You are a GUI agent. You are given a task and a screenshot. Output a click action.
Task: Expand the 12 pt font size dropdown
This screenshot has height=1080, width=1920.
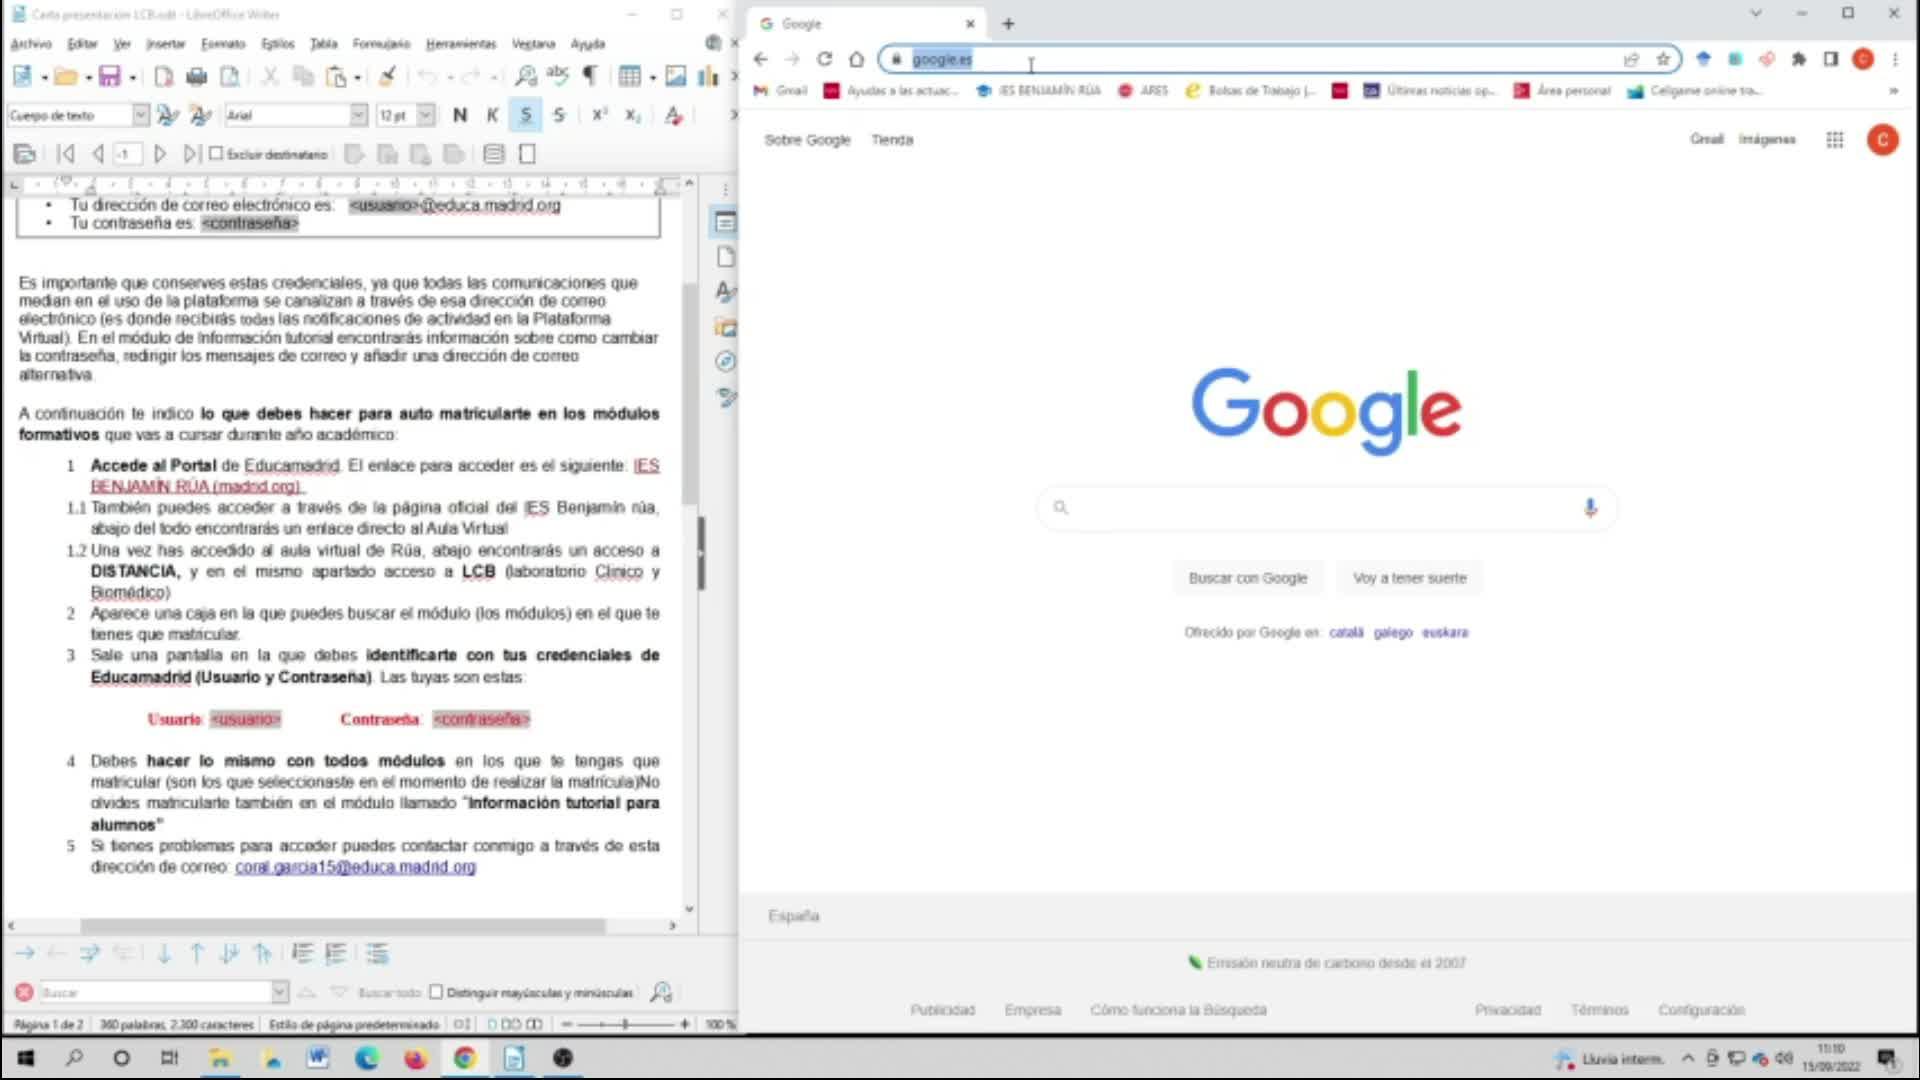[425, 115]
